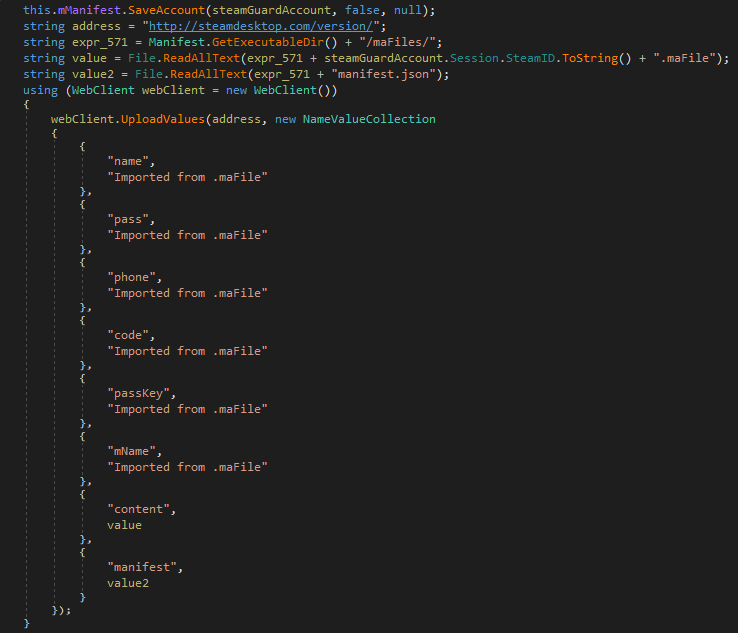Click the "manifest" key string
Viewport: 738px width, 633px height.
(142, 567)
